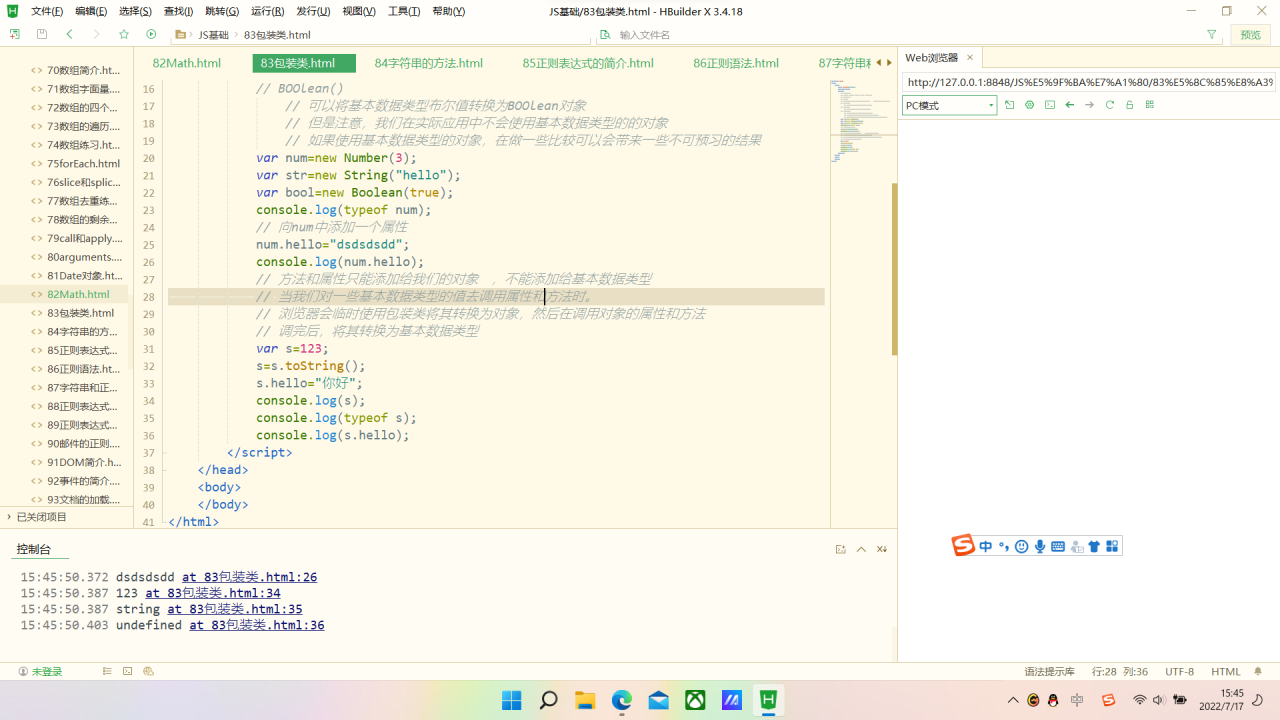The image size is (1280, 720).
Task: Click the web browser URL address field
Action: tap(1089, 82)
